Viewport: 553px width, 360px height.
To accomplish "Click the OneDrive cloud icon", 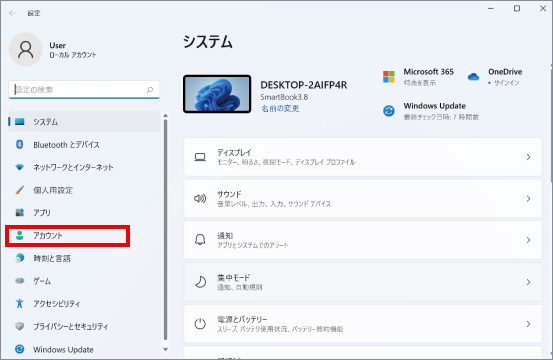I will (x=473, y=77).
